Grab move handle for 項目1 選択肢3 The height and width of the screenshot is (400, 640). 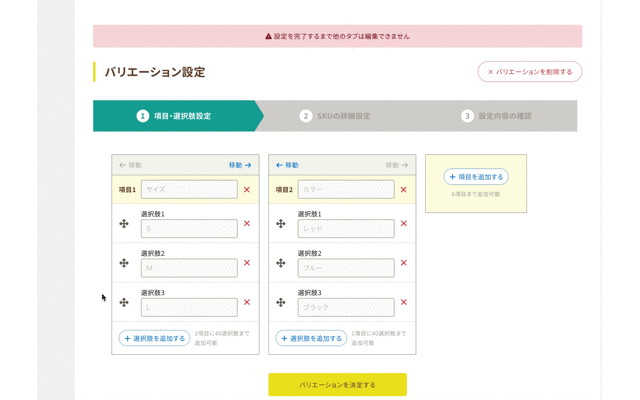click(x=124, y=302)
